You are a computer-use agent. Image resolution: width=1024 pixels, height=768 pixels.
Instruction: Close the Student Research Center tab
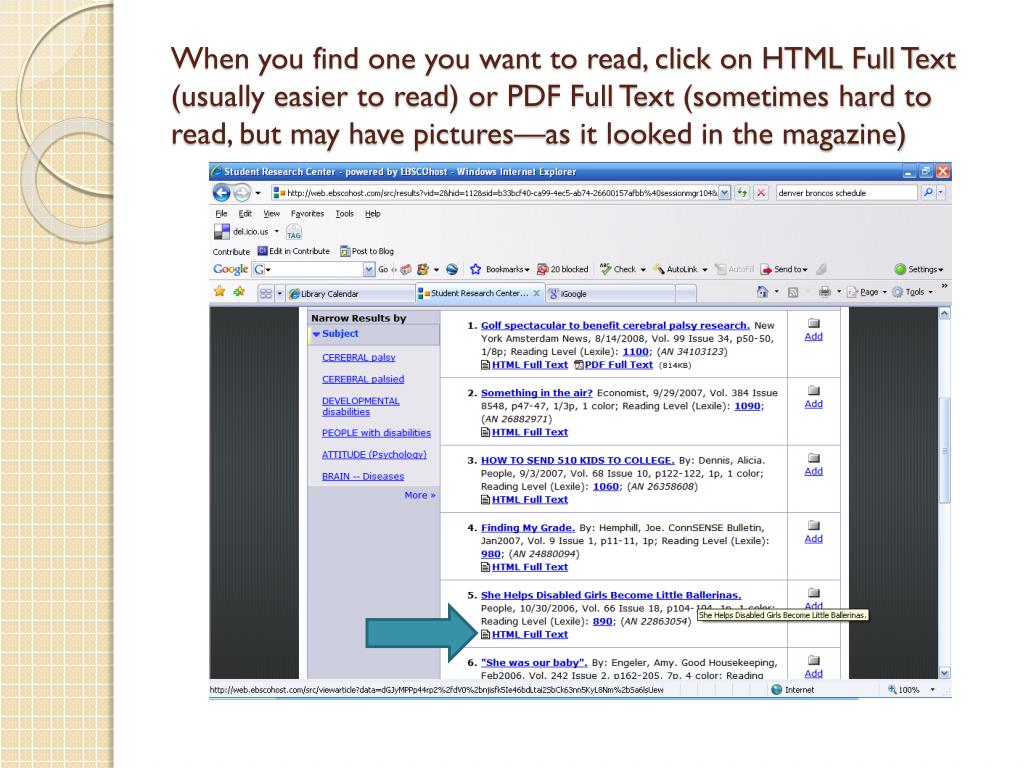click(x=536, y=293)
